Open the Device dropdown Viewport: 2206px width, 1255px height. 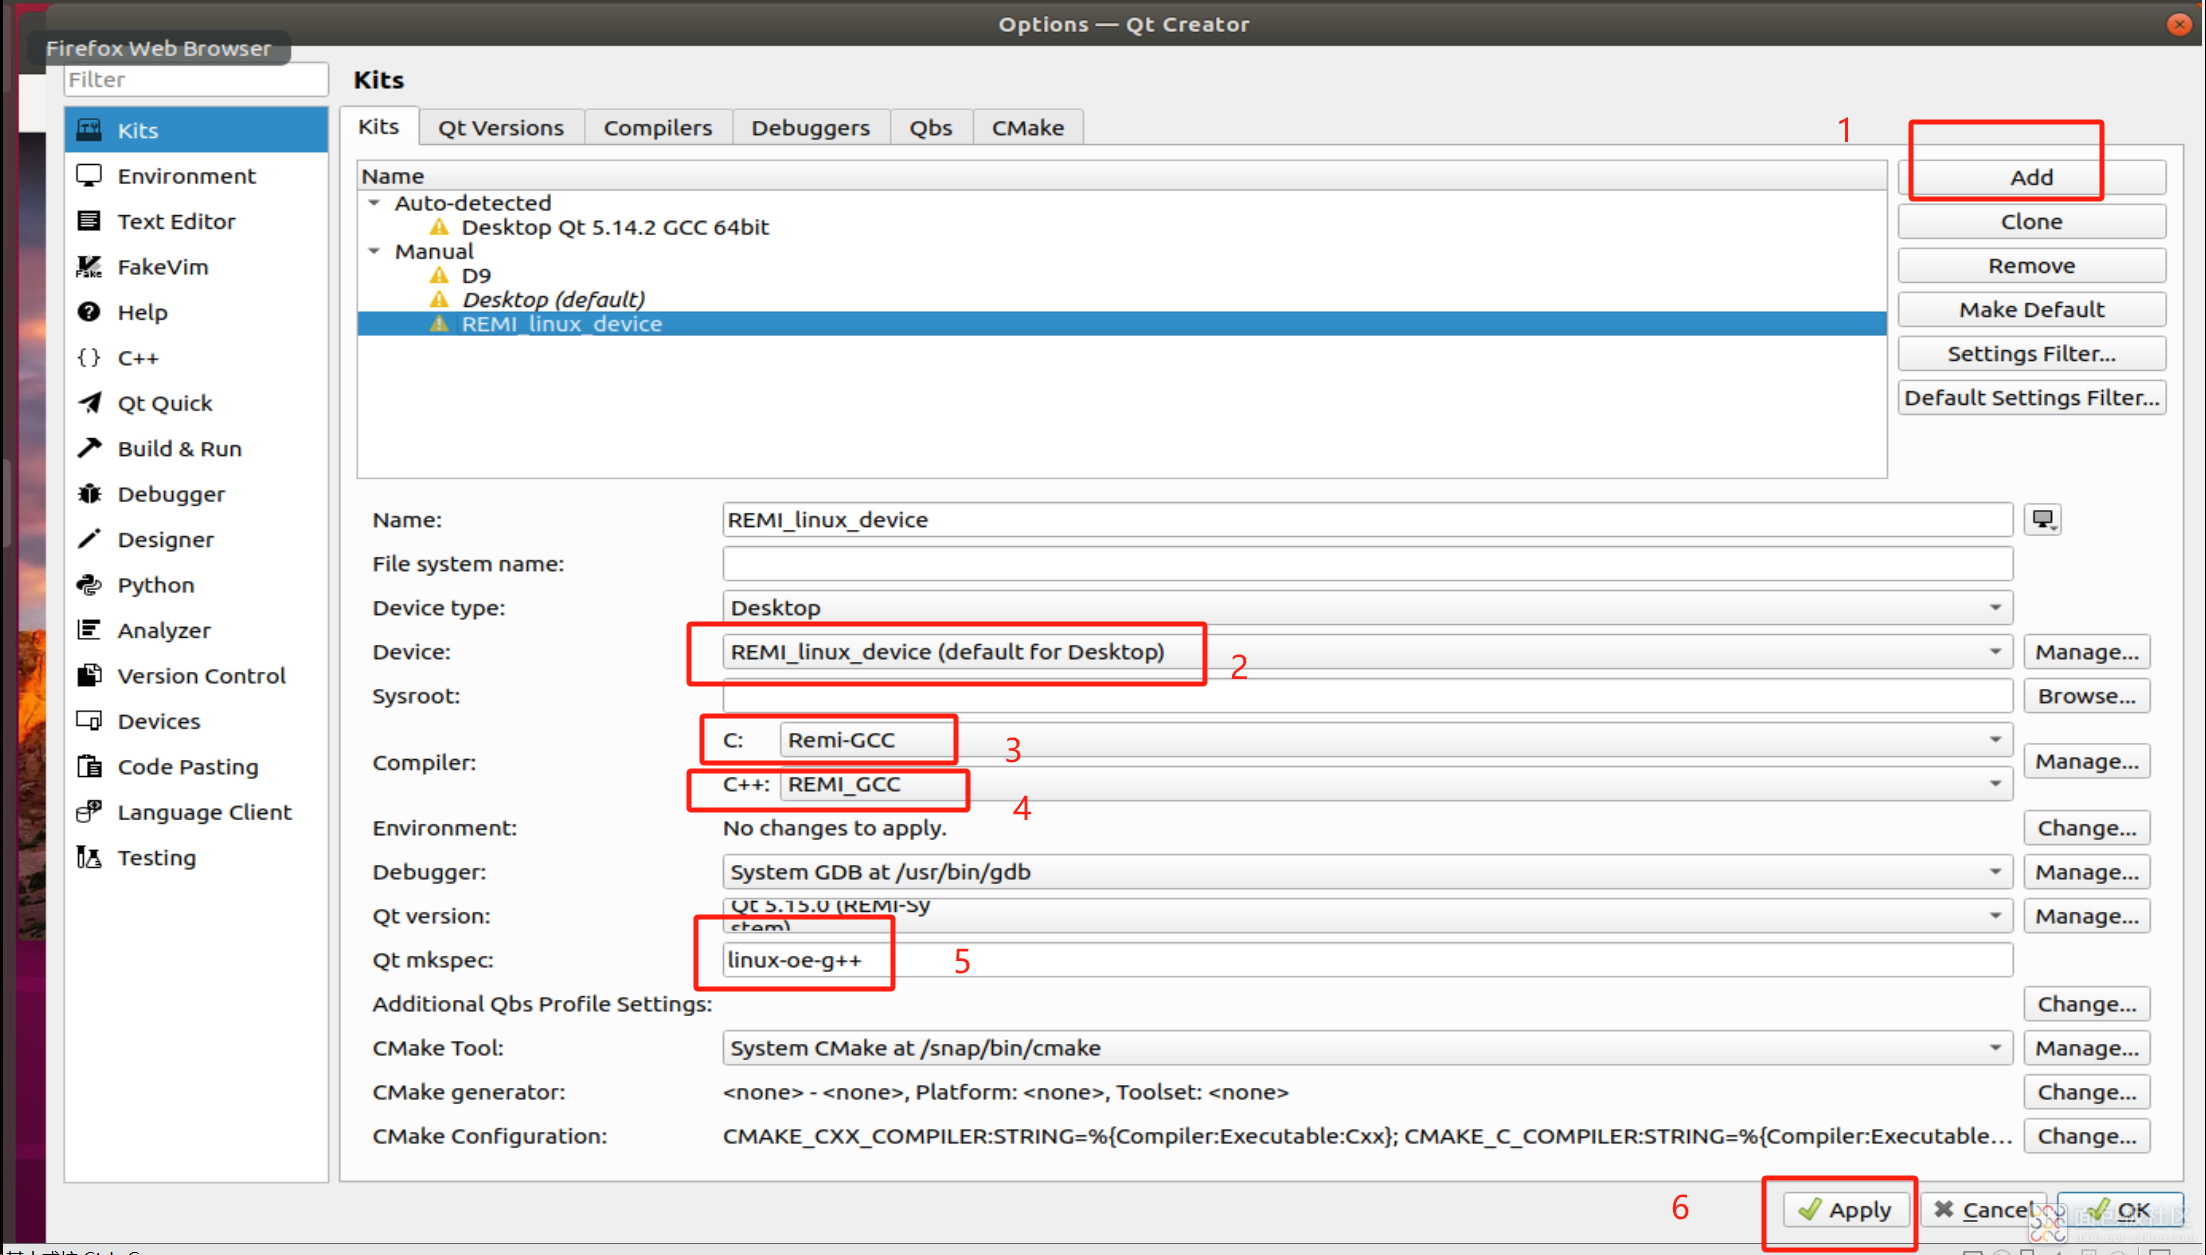[x=1367, y=652]
